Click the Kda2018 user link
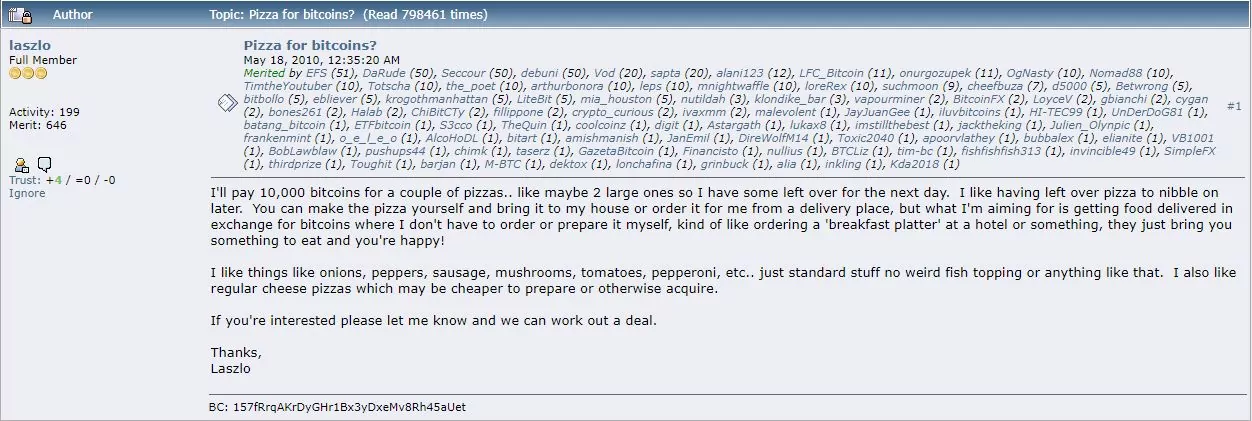Screen dimensions: 1252x421 [x=914, y=164]
